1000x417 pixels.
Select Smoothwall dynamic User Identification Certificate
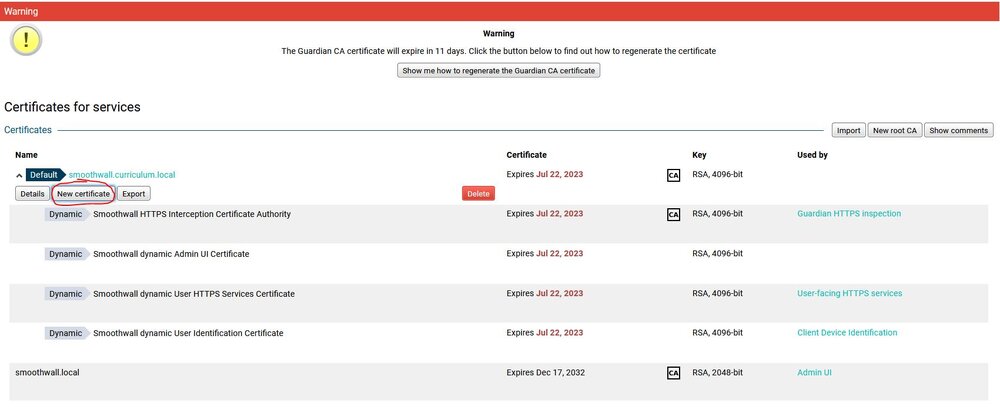(x=188, y=333)
